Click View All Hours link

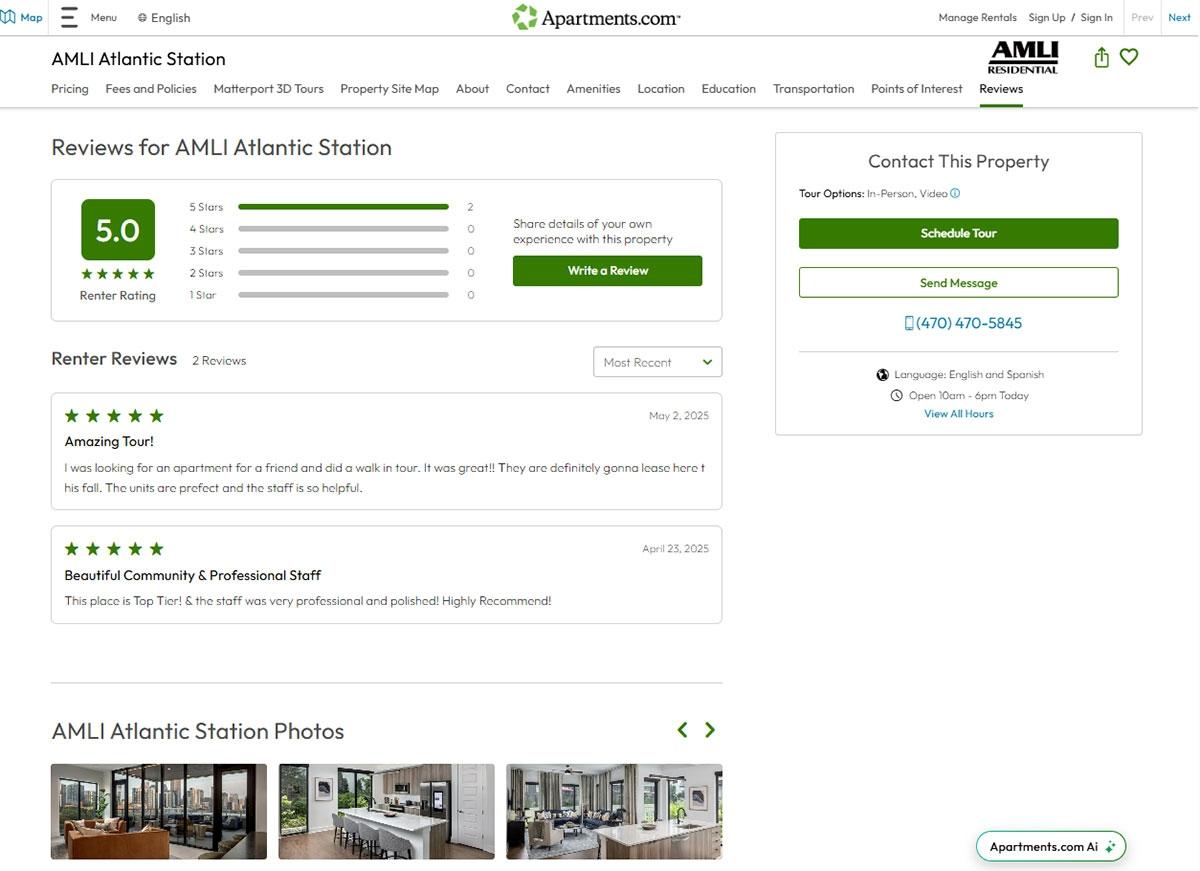(x=959, y=414)
